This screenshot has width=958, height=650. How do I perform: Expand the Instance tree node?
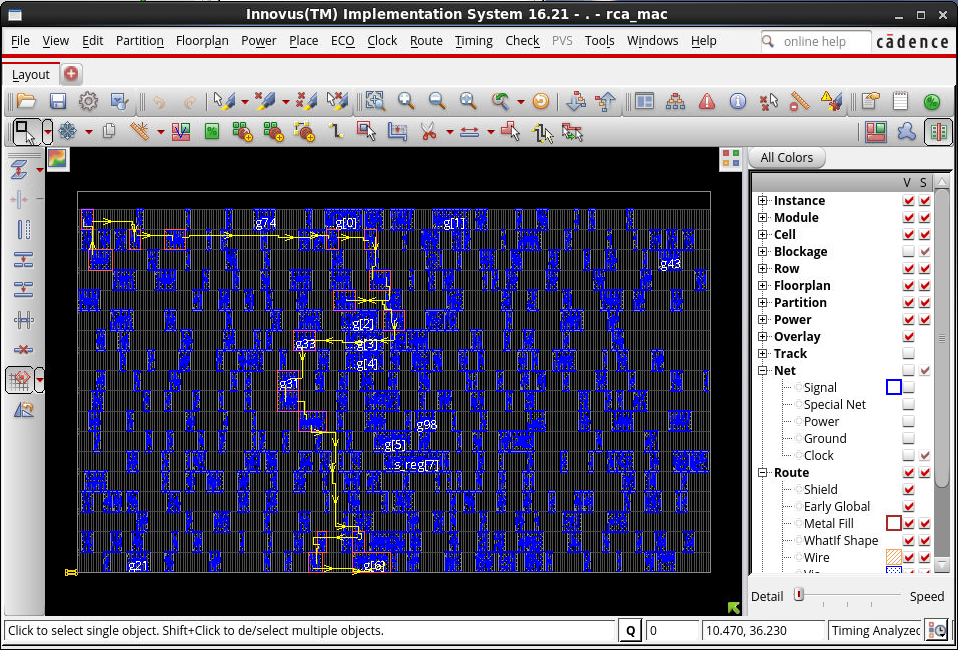(x=762, y=200)
